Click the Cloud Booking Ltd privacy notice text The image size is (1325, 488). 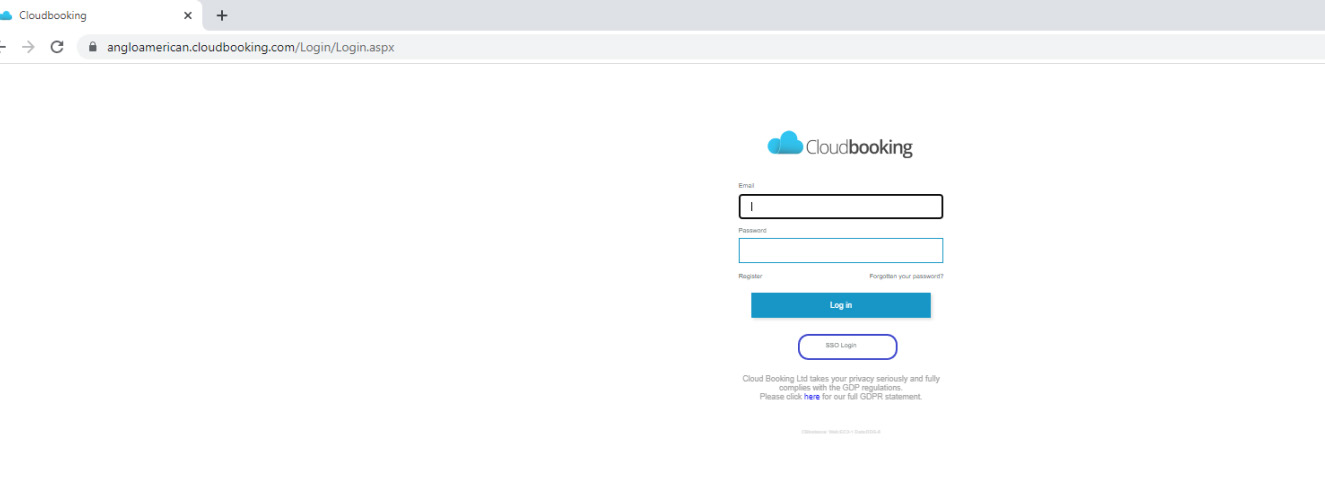point(840,383)
